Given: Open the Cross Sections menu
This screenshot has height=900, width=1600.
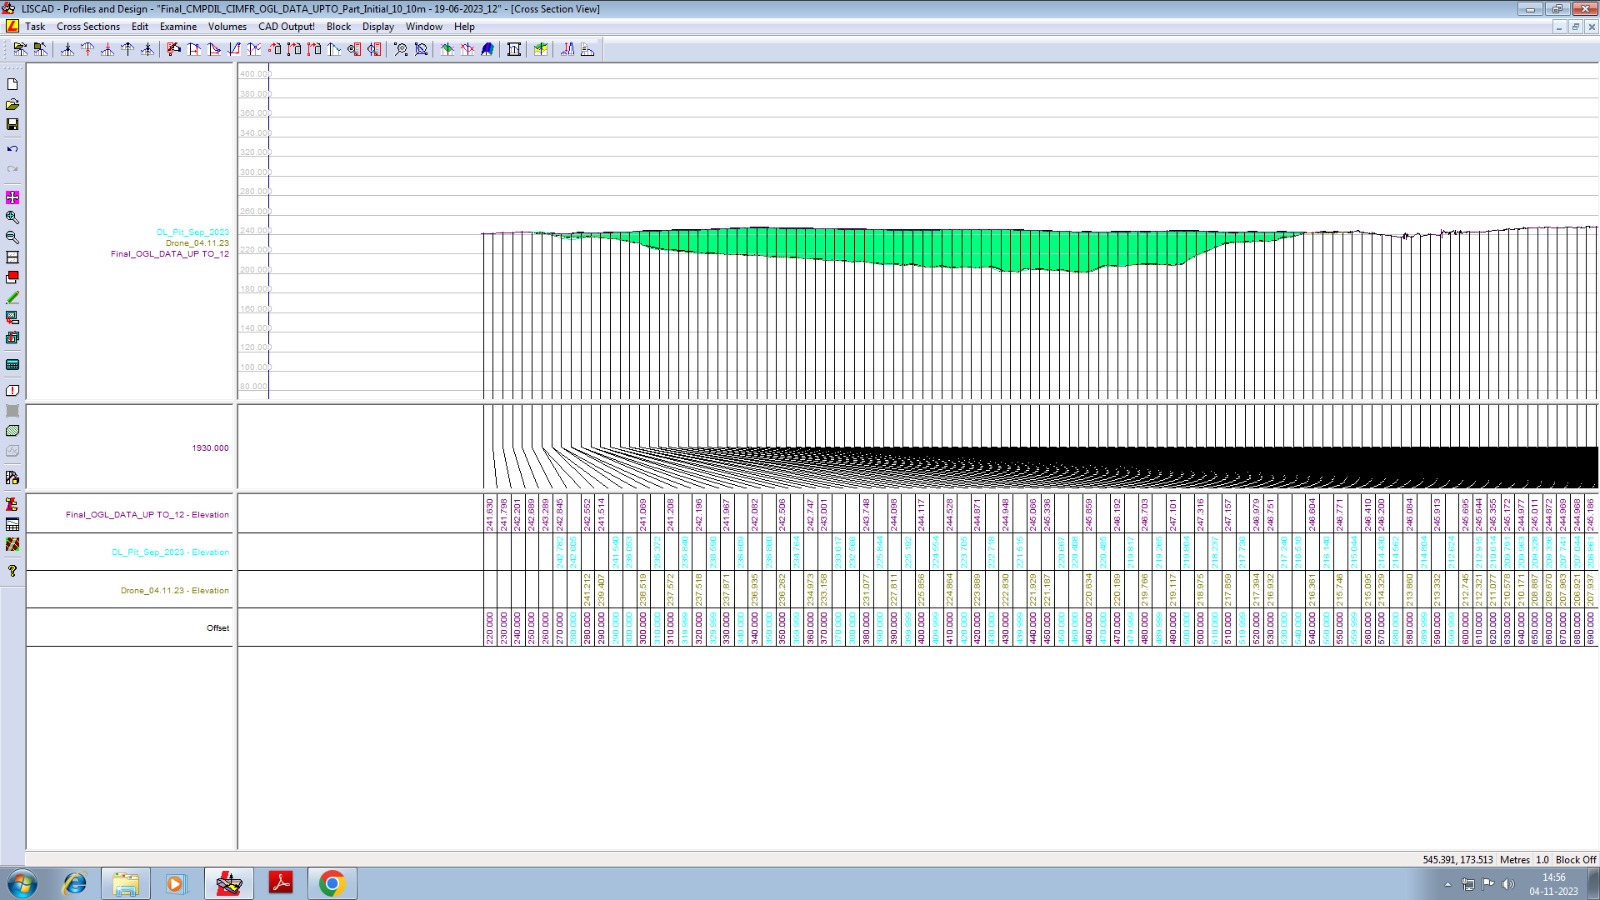Looking at the screenshot, I should 88,27.
